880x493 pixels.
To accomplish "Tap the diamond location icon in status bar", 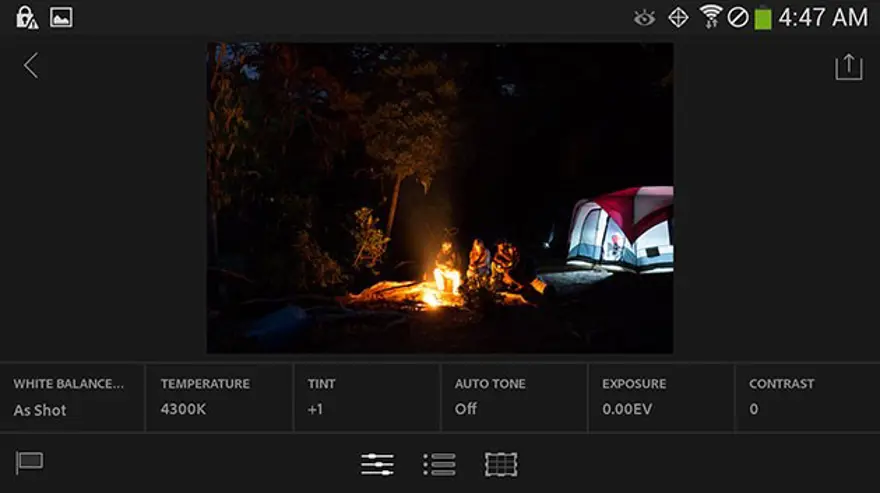I will (678, 17).
